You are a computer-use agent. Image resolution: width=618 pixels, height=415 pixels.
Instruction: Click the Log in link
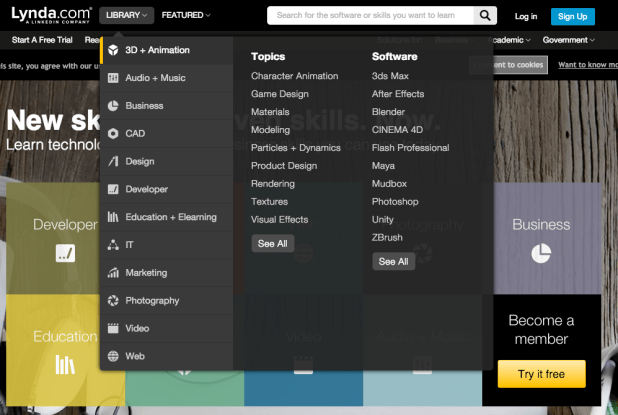[x=526, y=17]
